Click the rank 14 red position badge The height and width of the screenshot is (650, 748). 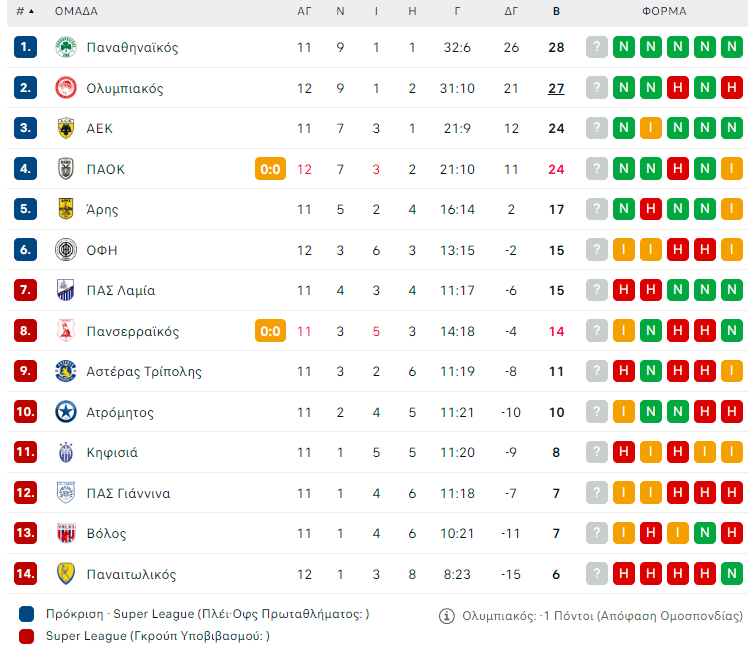pyautogui.click(x=26, y=574)
